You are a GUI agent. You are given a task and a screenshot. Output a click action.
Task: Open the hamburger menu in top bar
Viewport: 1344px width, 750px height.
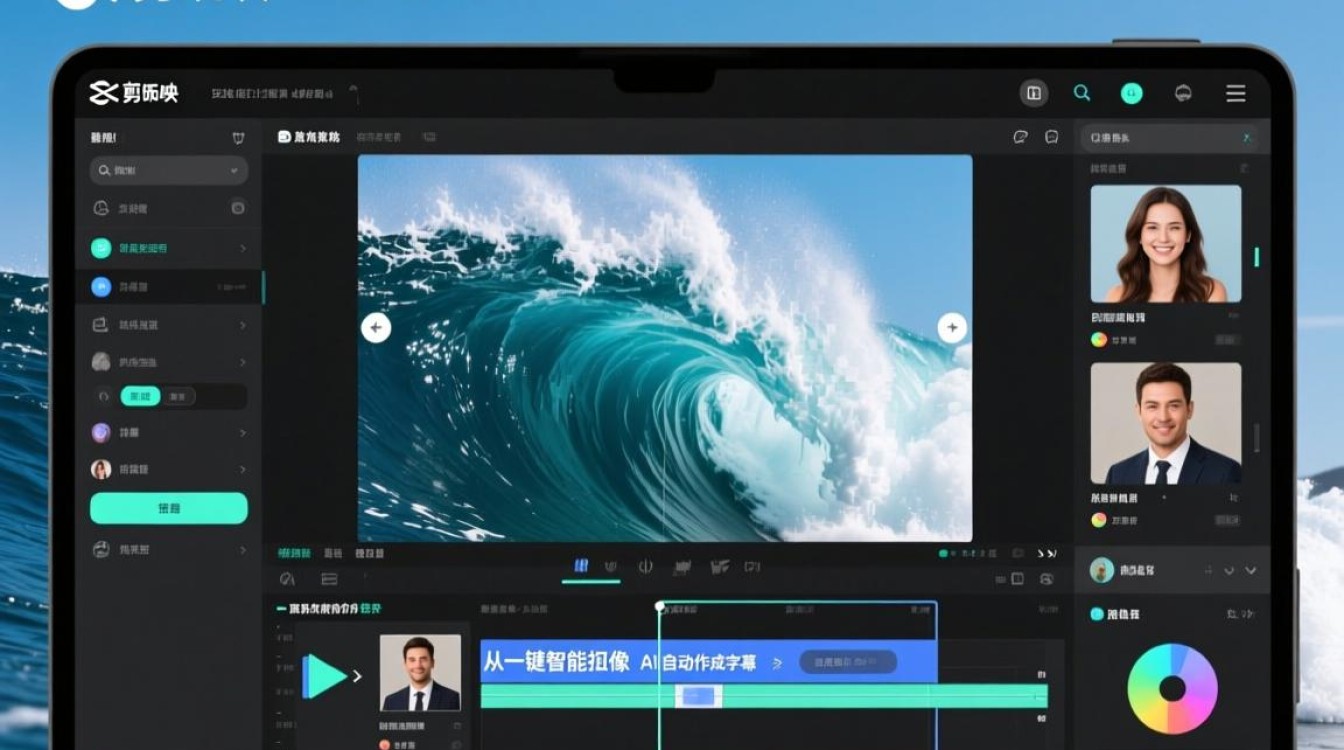click(1236, 94)
